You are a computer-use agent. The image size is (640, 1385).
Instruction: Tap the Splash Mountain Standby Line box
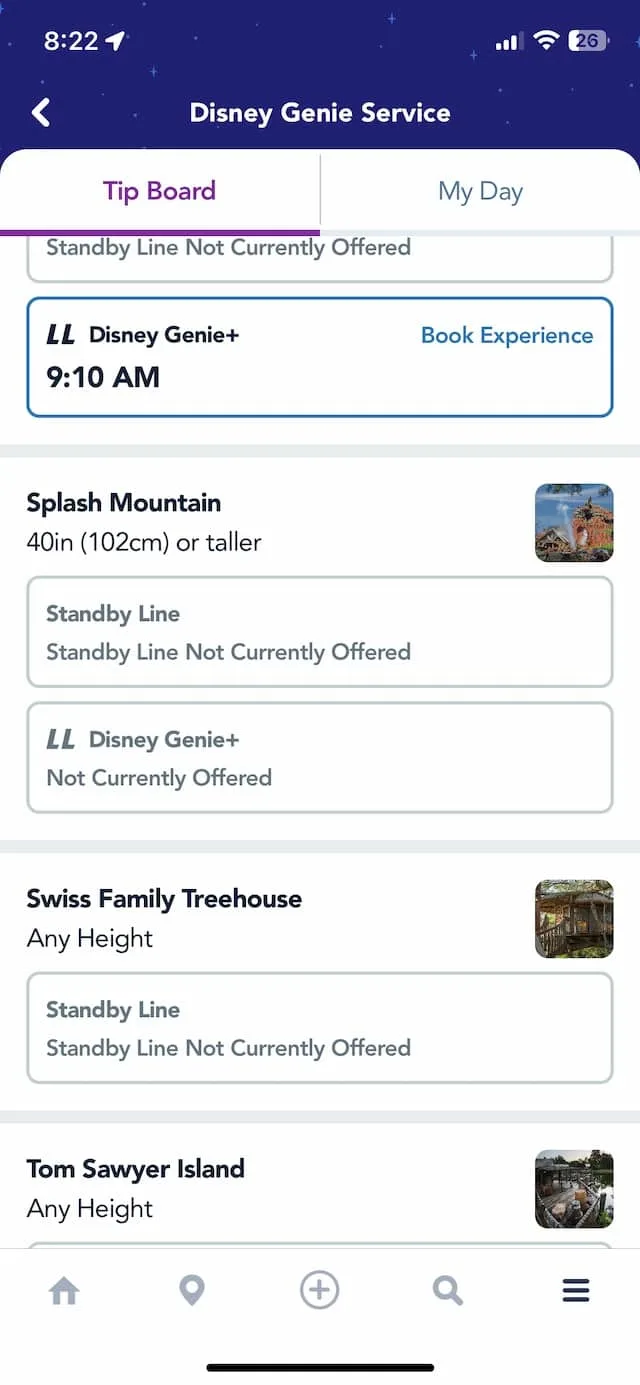(x=320, y=632)
